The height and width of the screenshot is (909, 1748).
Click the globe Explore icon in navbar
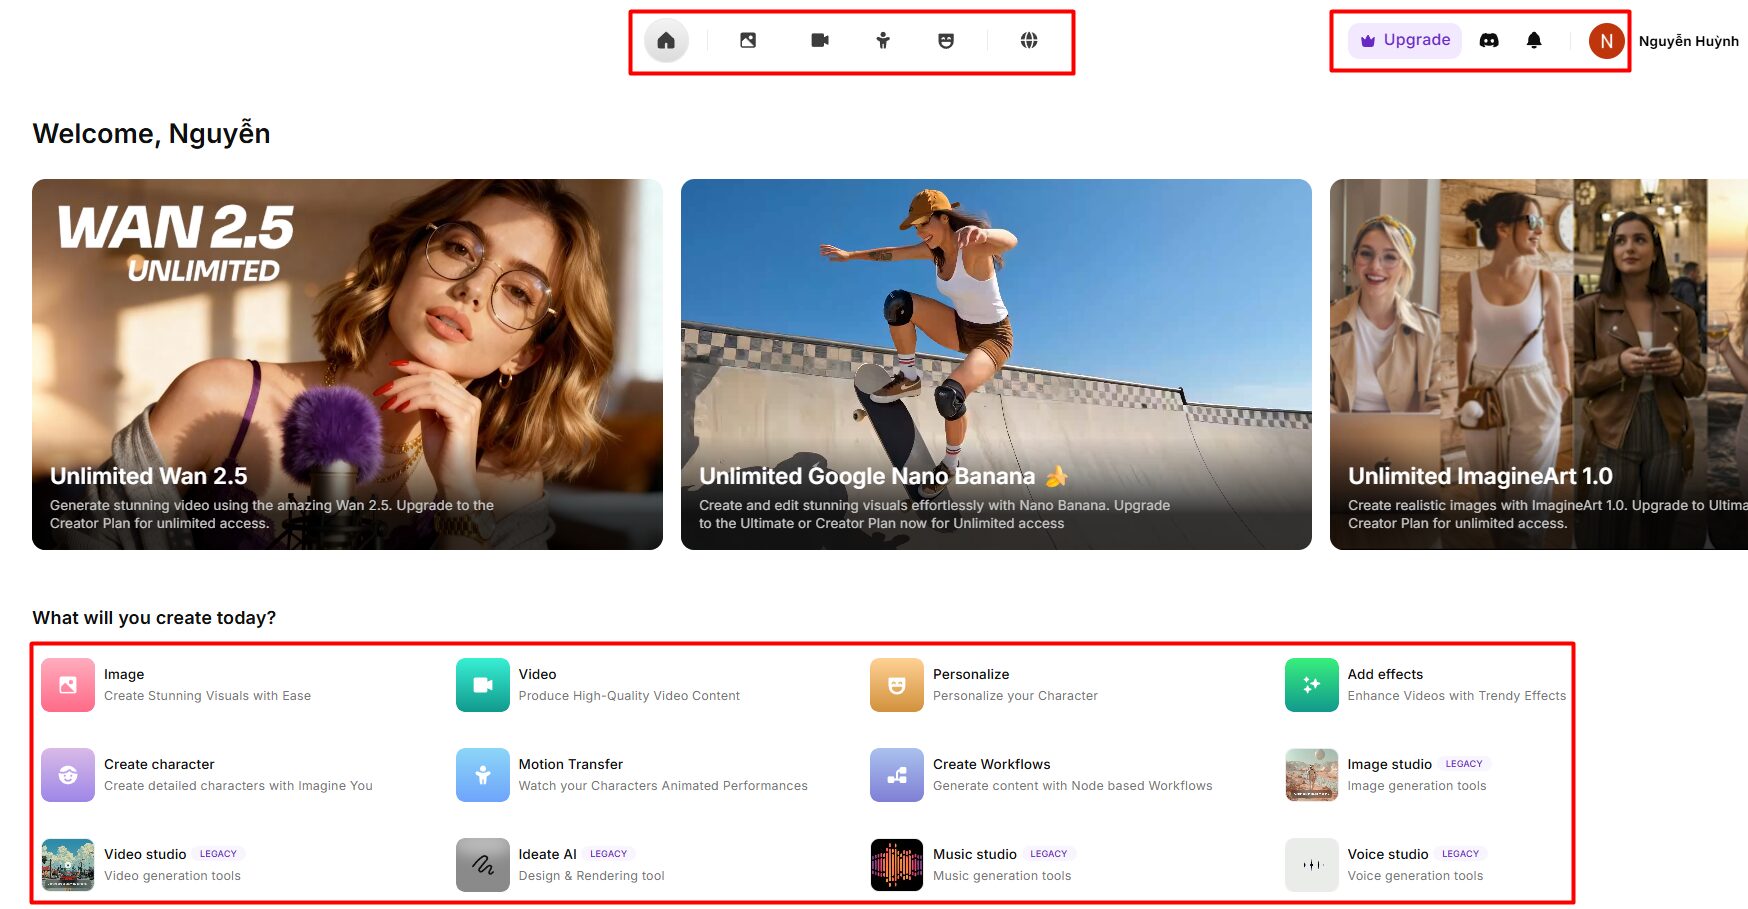coord(1029,41)
